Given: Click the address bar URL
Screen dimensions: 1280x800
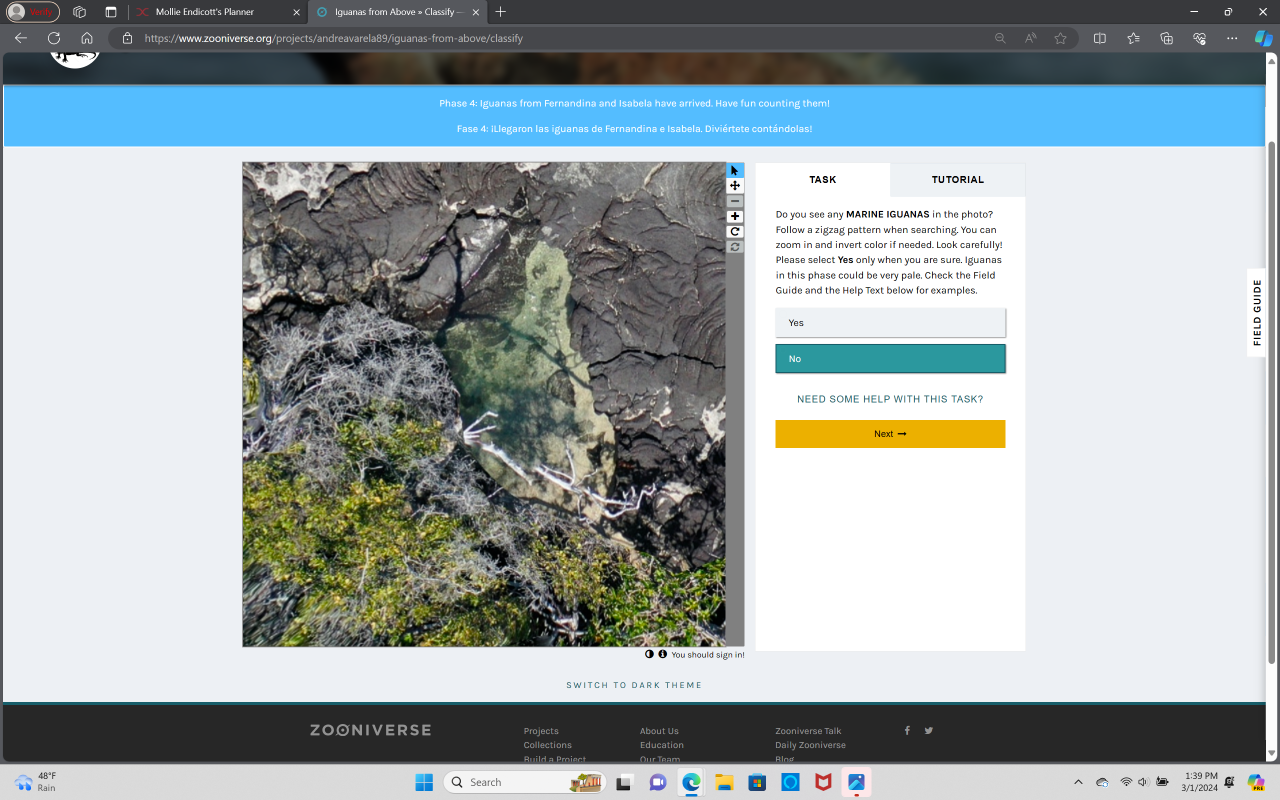Looking at the screenshot, I should pos(334,38).
